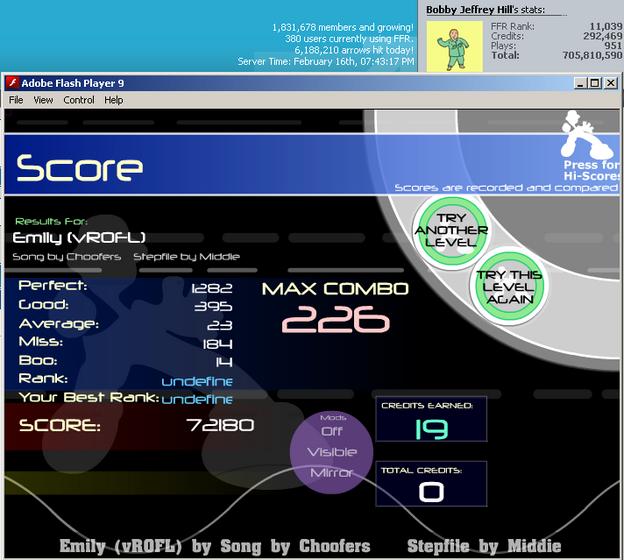Screen dimensions: 624x560
Task: Open the File menu
Action: point(16,100)
